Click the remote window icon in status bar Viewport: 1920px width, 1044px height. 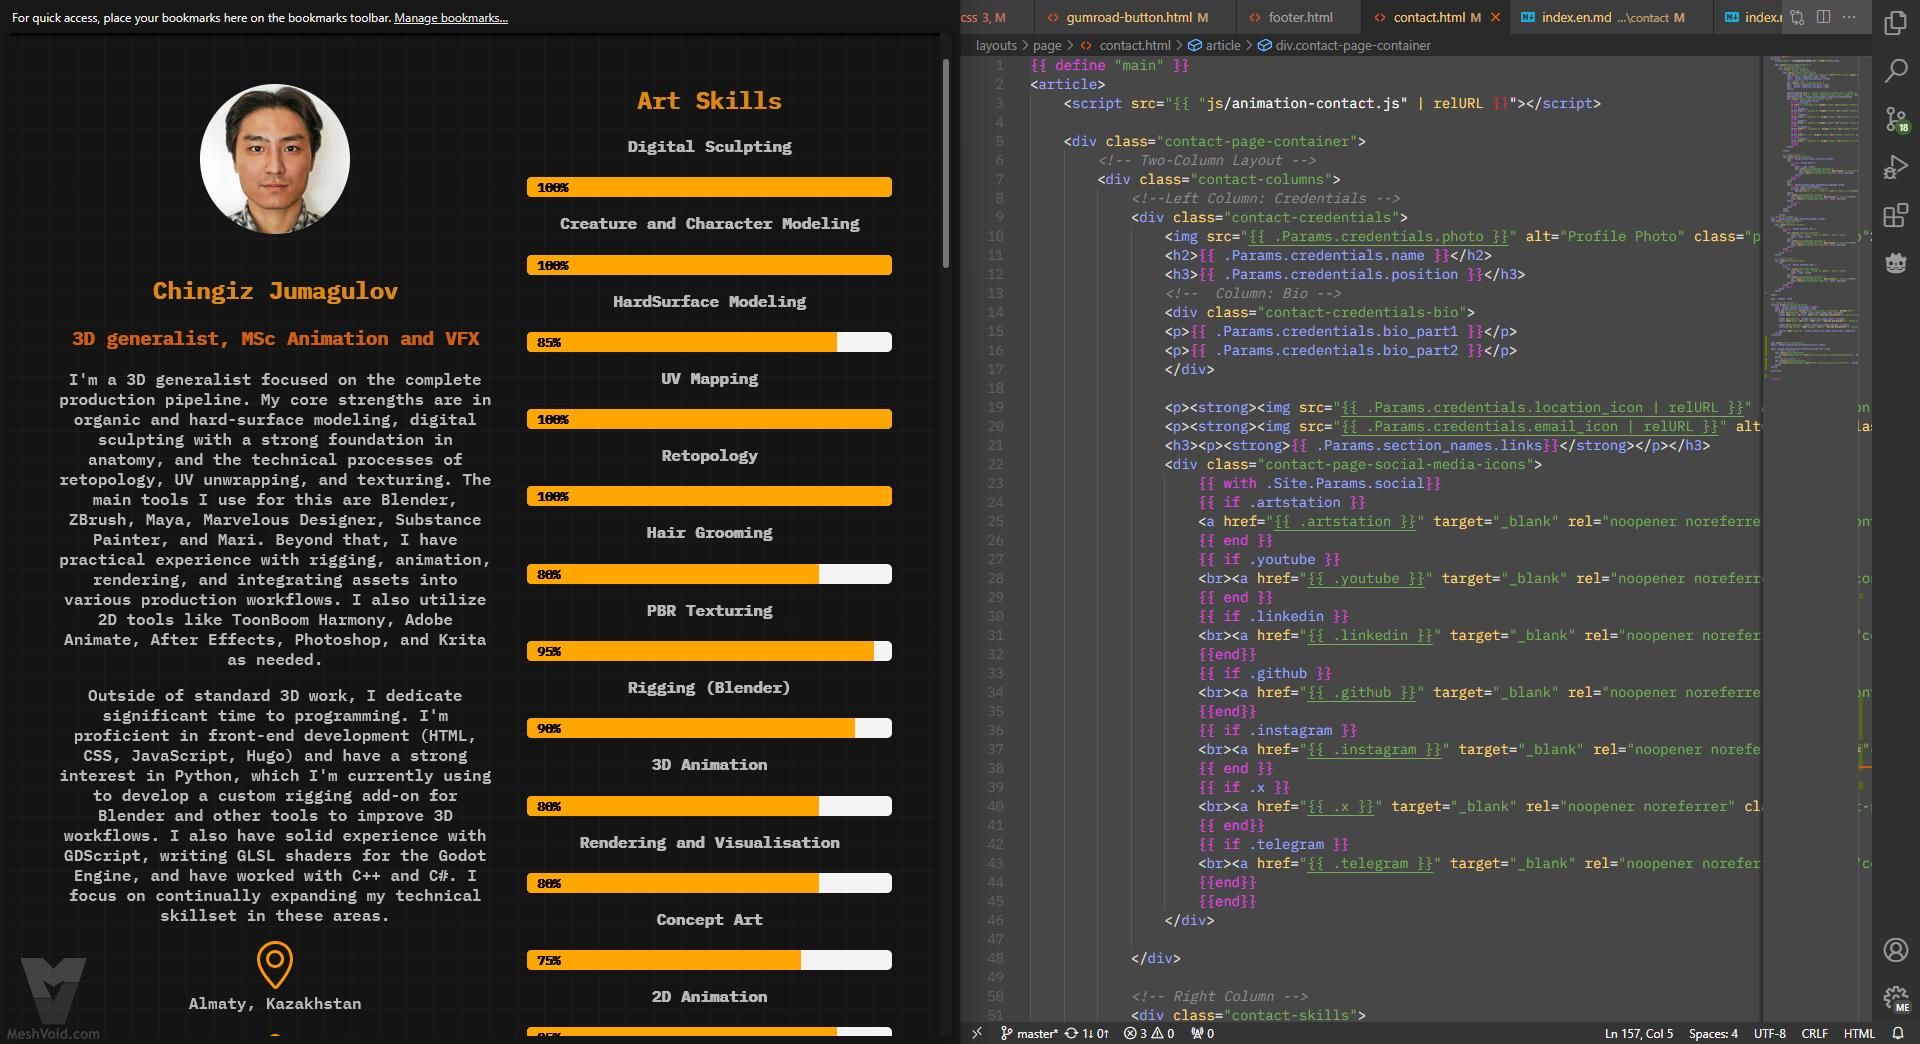pos(977,1033)
